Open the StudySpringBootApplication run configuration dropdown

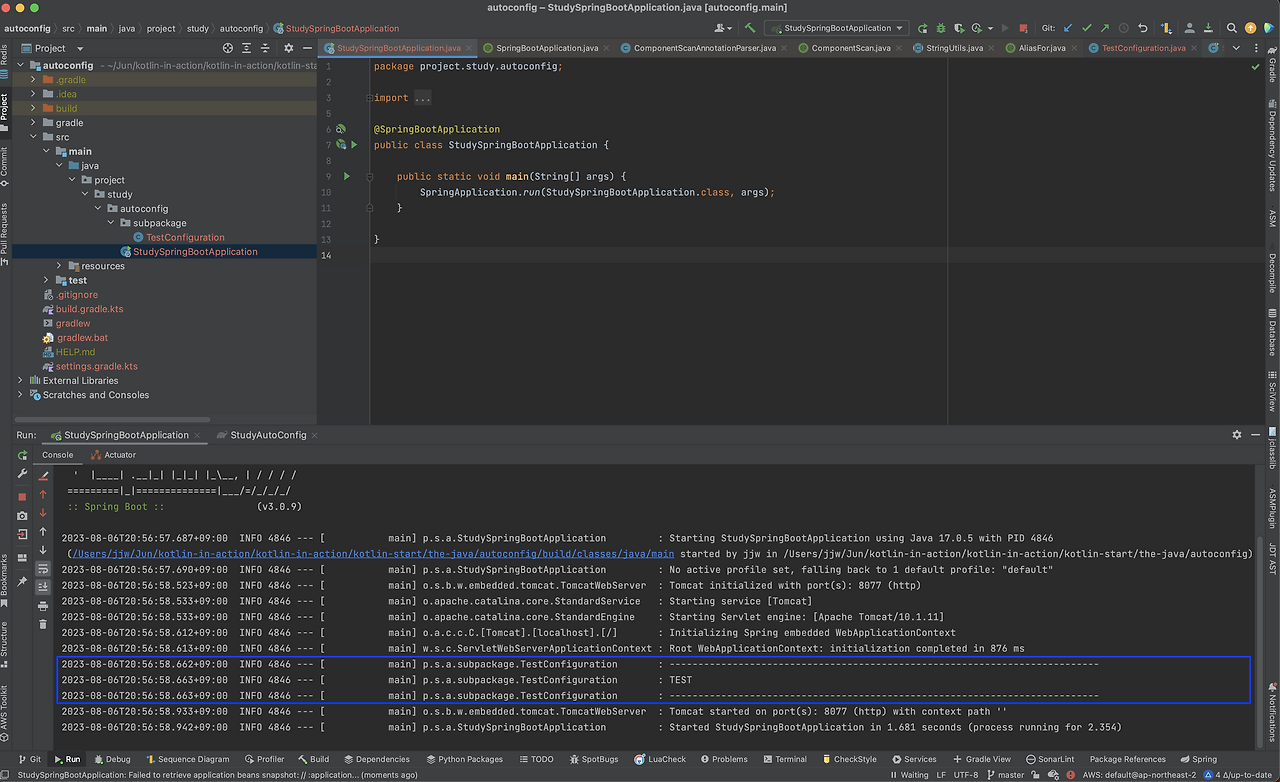pyautogui.click(x=836, y=28)
